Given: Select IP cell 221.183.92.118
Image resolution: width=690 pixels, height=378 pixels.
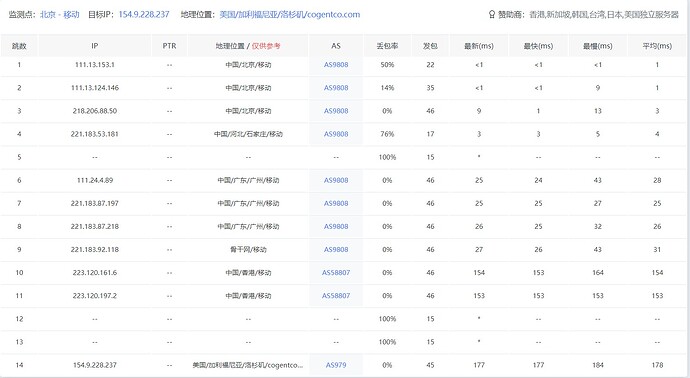Looking at the screenshot, I should [x=95, y=250].
